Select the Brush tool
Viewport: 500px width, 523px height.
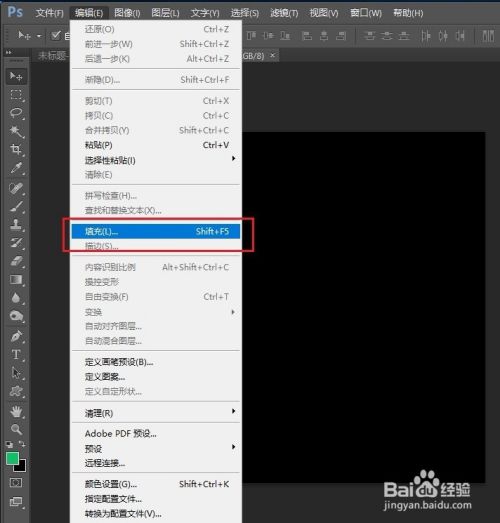coord(16,206)
